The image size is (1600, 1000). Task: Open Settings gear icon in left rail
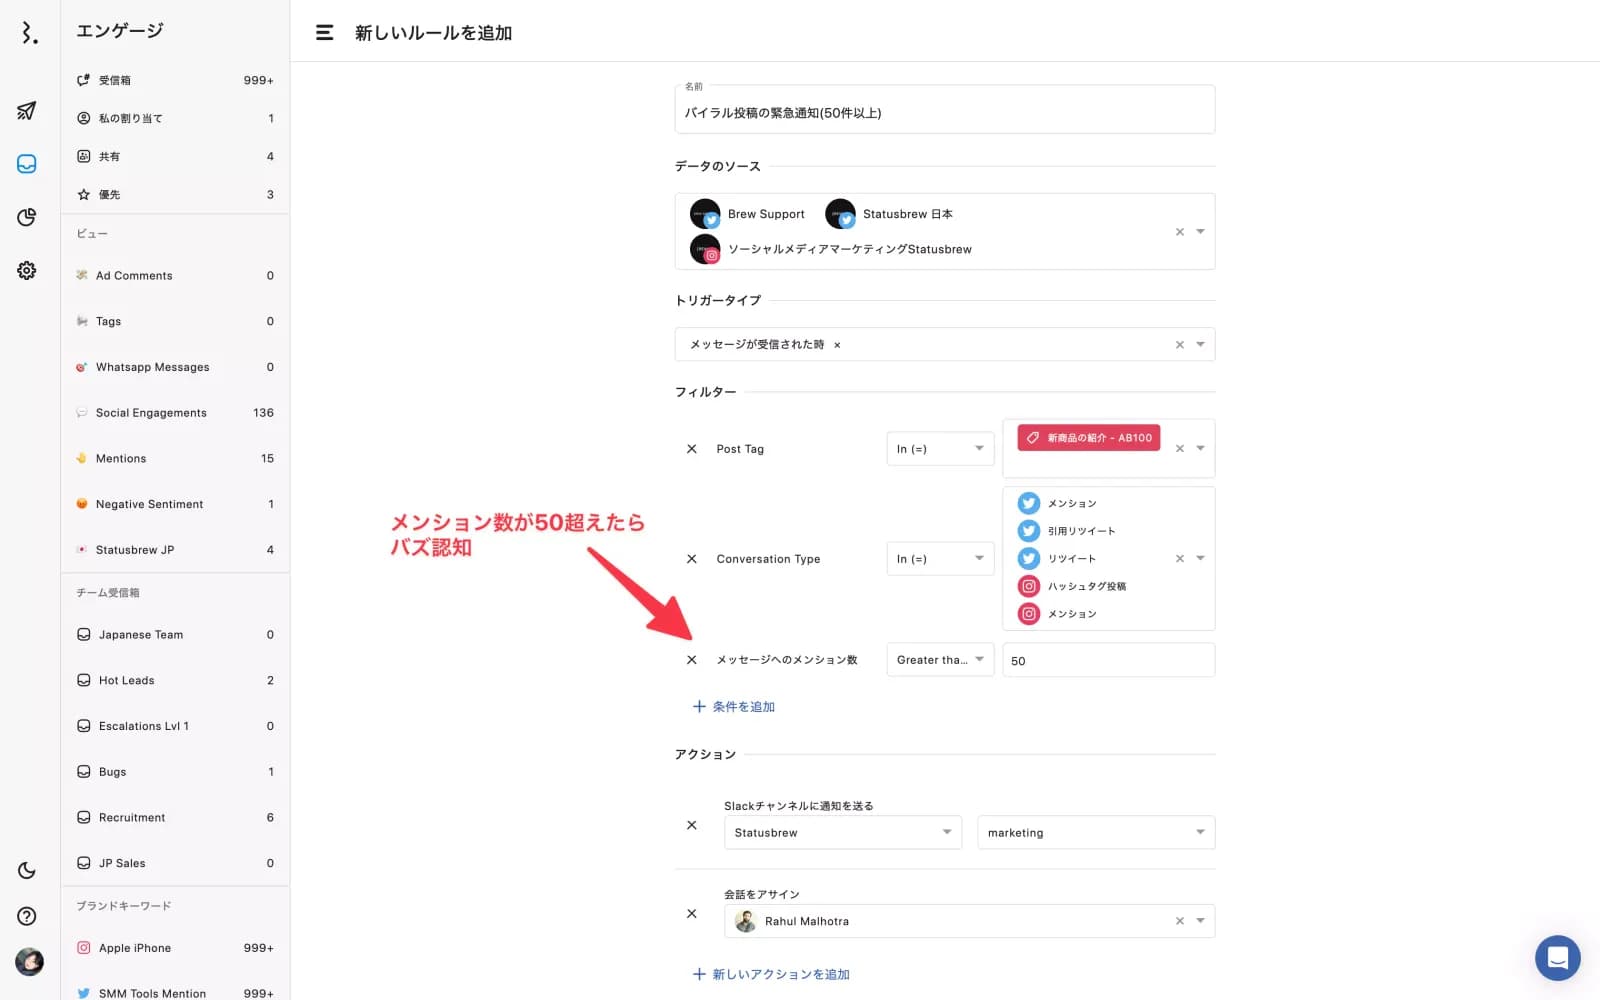click(27, 270)
